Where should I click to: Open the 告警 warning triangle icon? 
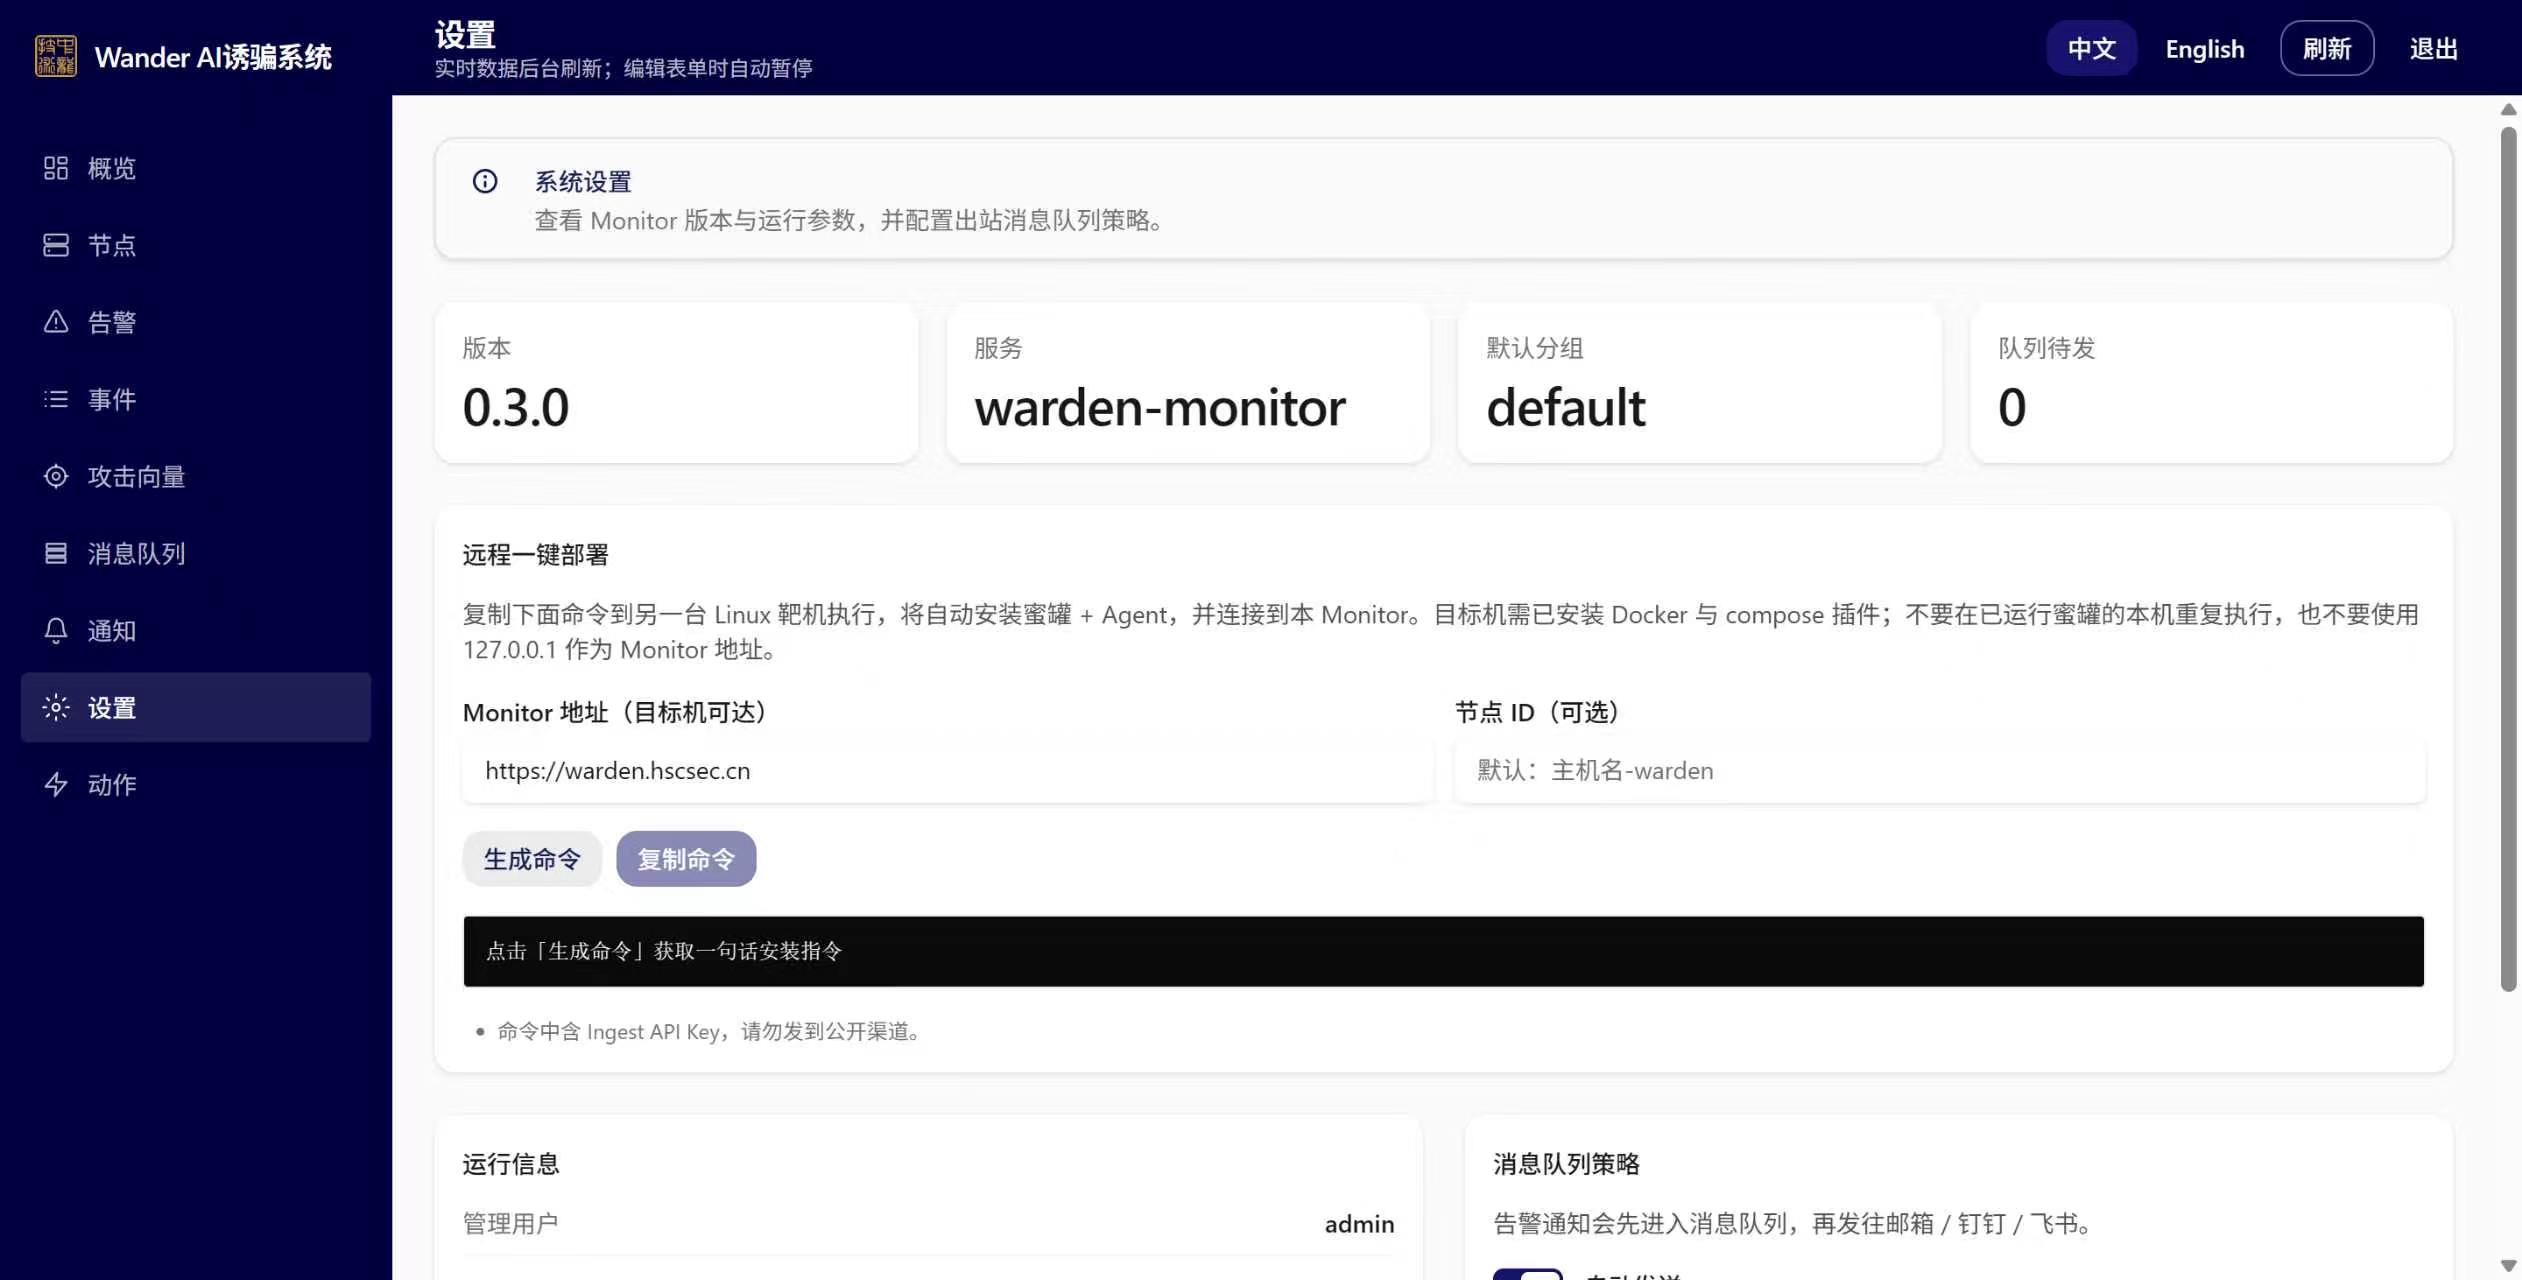tap(56, 322)
